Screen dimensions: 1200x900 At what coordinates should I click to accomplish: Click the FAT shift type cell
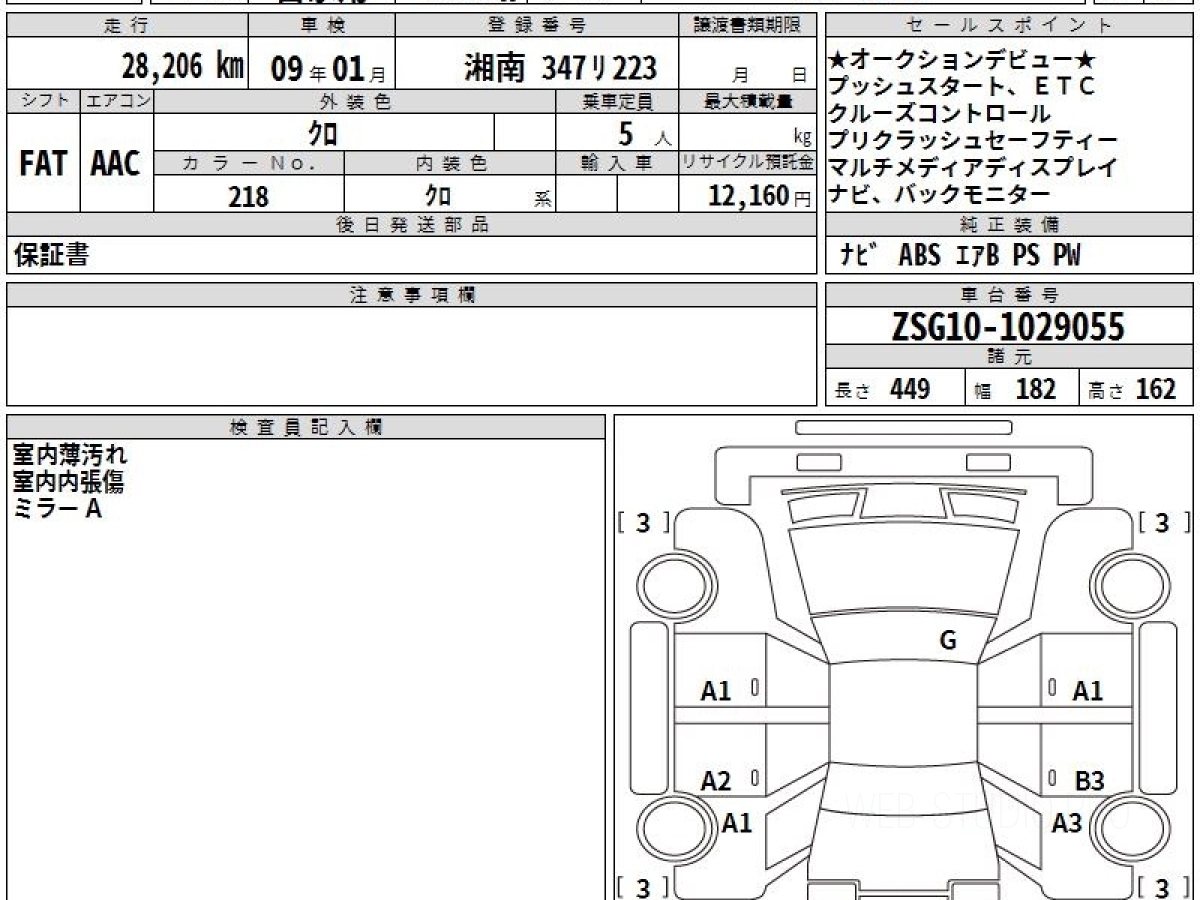[42, 164]
